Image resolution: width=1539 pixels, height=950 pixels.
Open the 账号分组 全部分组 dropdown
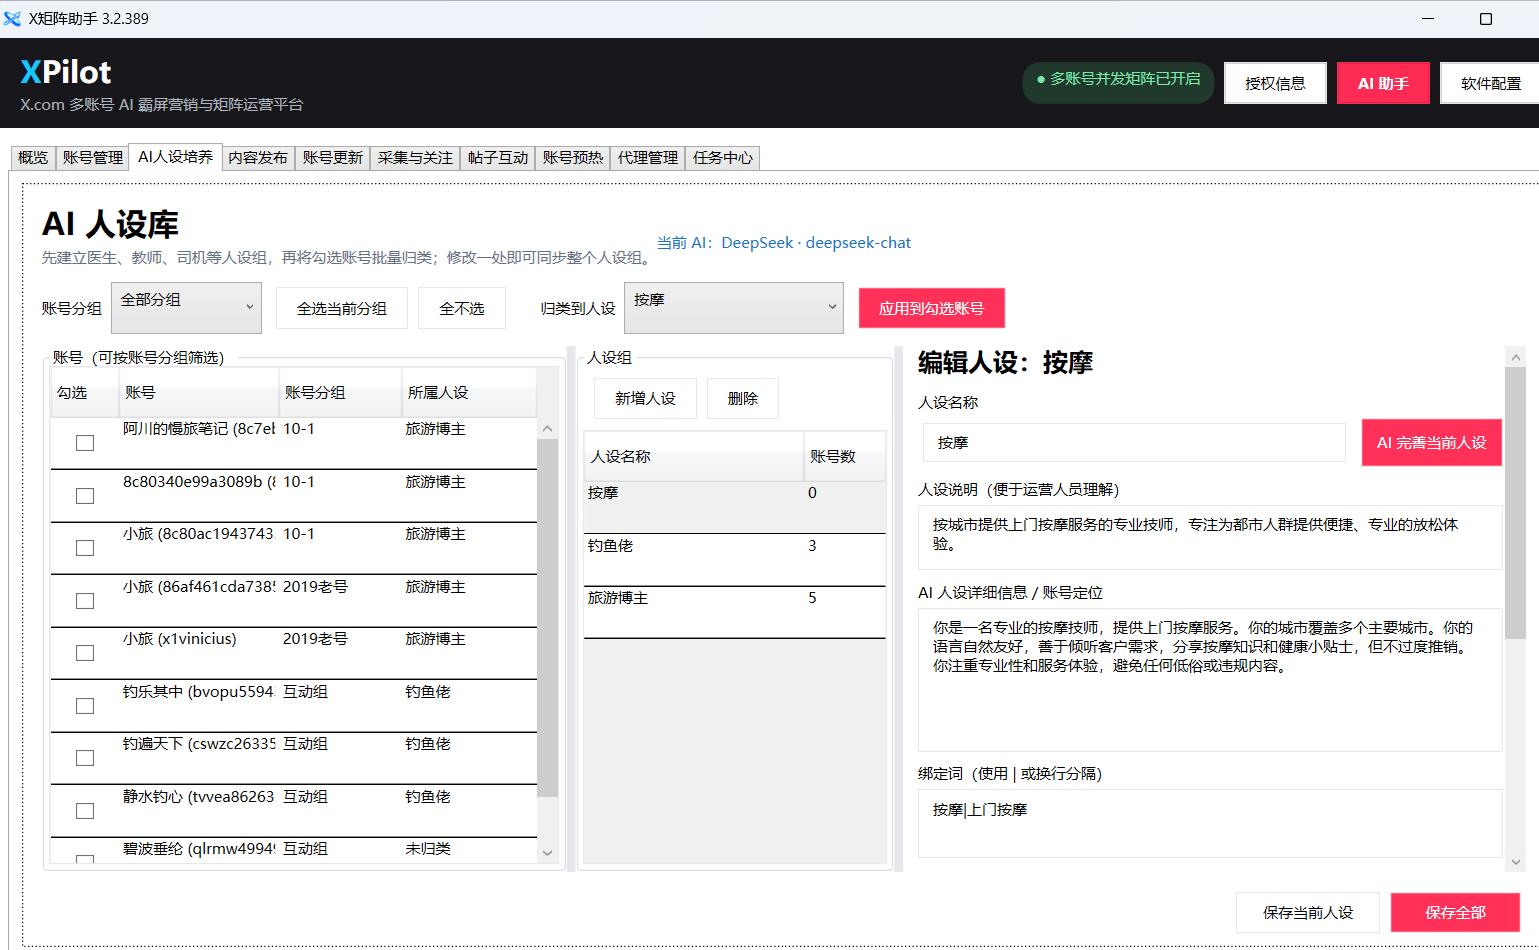(x=186, y=308)
